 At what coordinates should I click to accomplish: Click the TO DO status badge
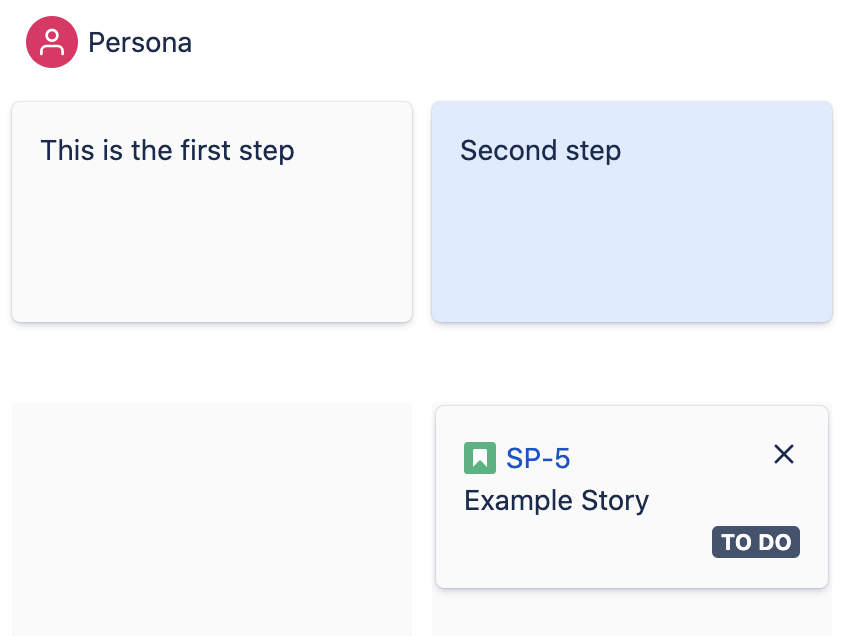(x=756, y=542)
